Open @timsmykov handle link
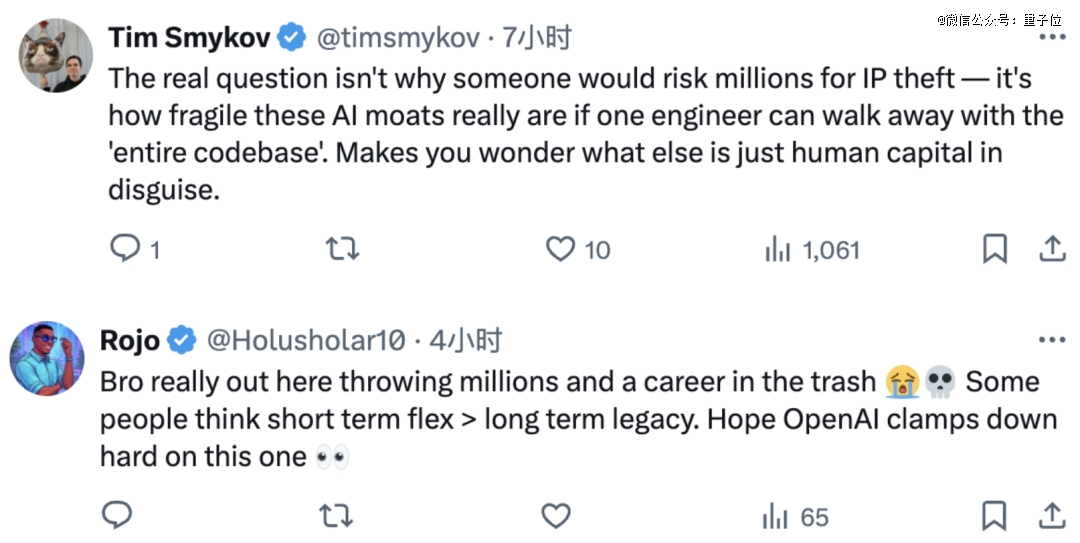Screen dimensions: 1080x543 click(400, 38)
